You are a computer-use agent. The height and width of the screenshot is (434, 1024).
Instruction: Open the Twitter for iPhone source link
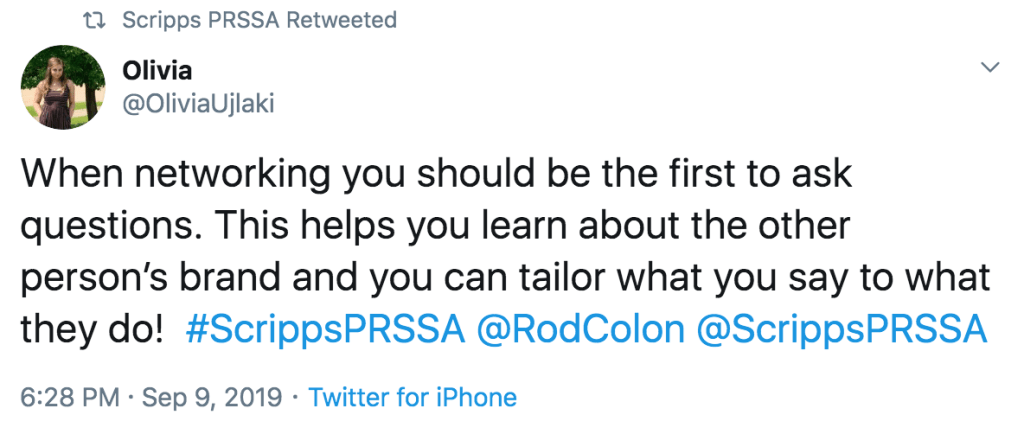click(x=412, y=397)
